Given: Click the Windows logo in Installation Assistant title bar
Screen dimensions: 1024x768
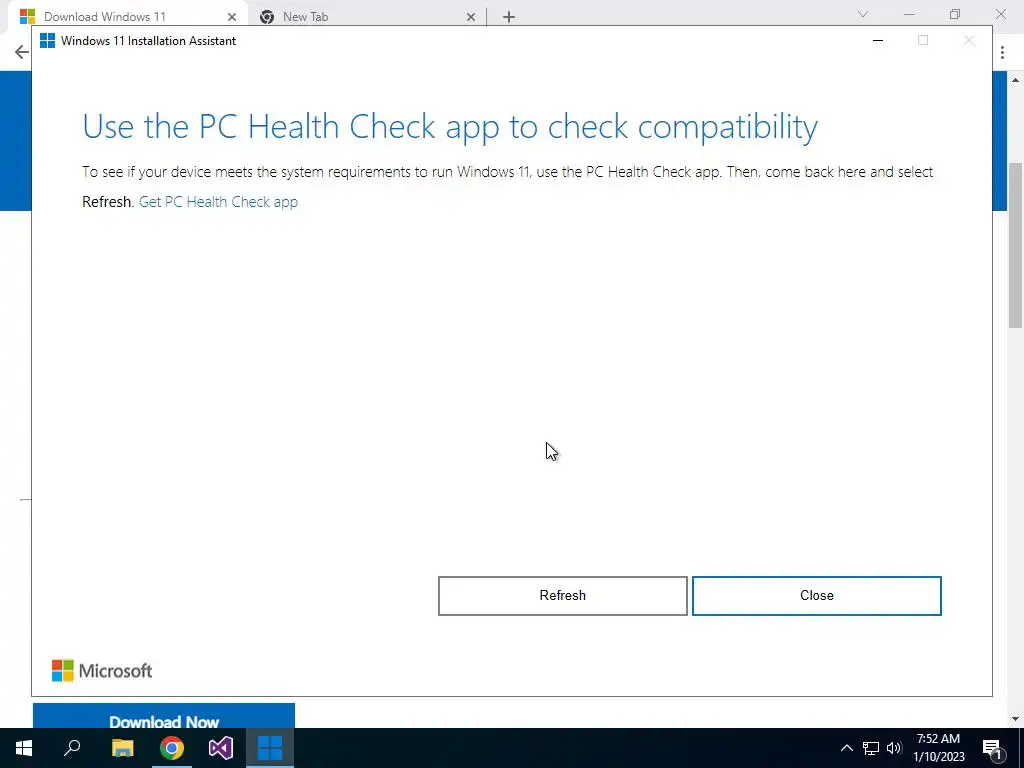Looking at the screenshot, I should 48,40.
